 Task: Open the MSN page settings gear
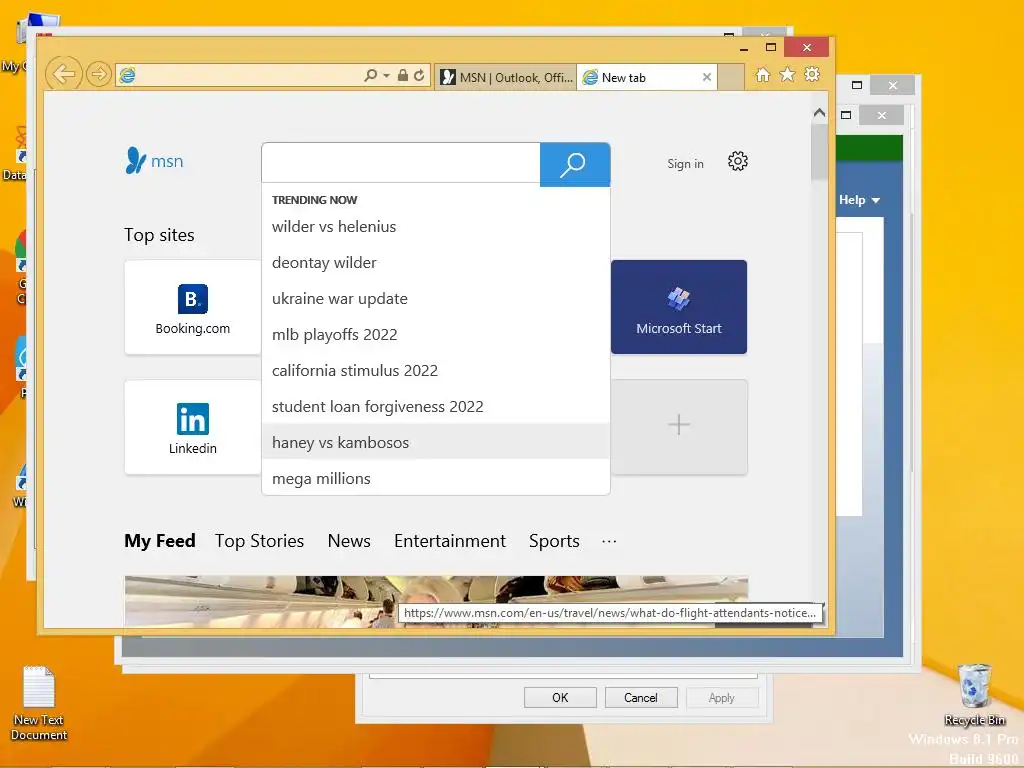point(737,161)
